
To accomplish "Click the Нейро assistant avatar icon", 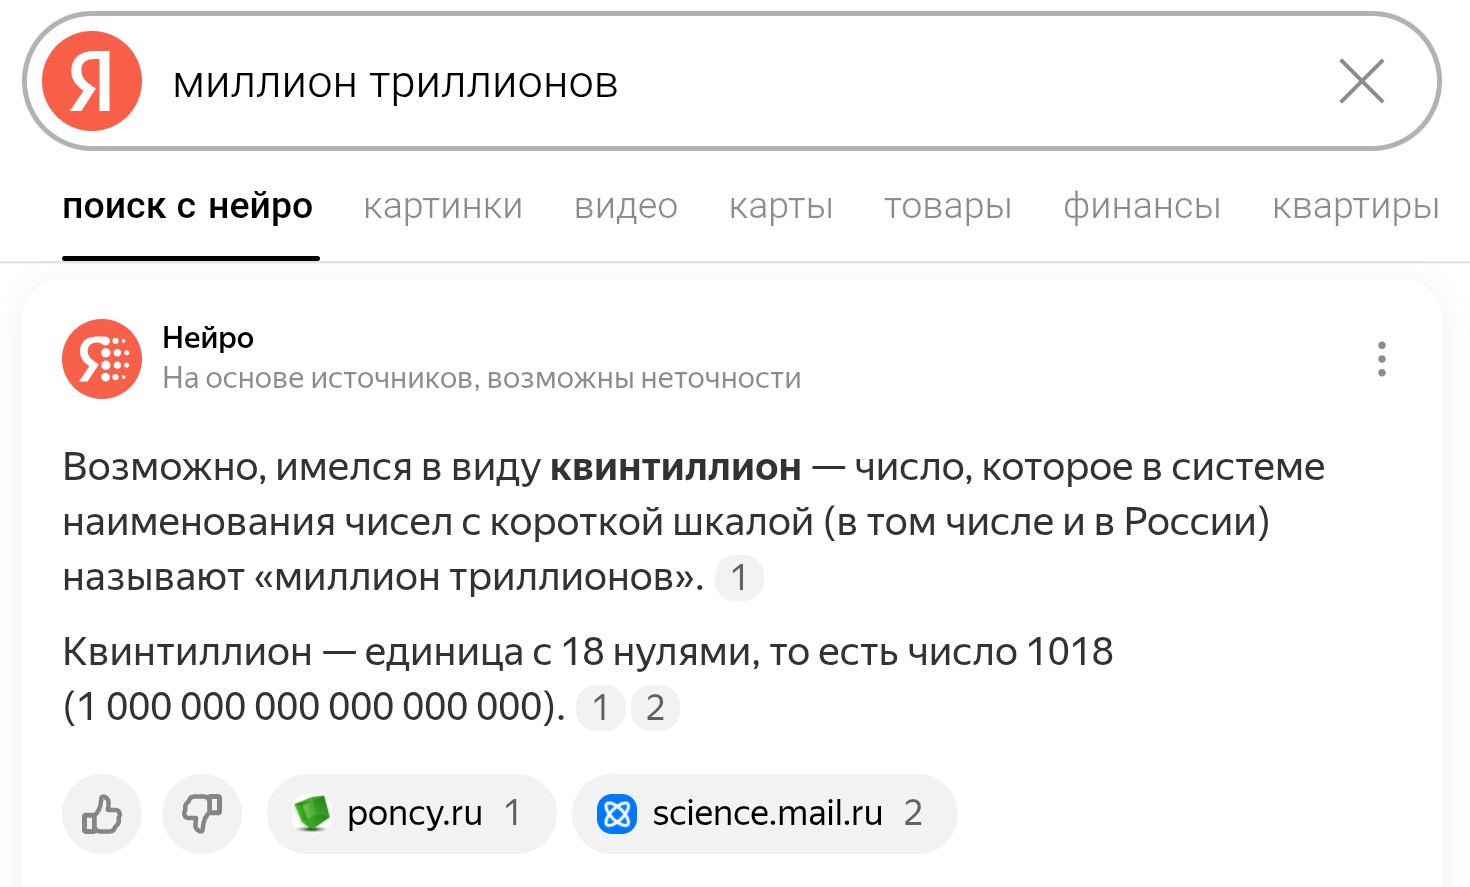I will pos(102,359).
